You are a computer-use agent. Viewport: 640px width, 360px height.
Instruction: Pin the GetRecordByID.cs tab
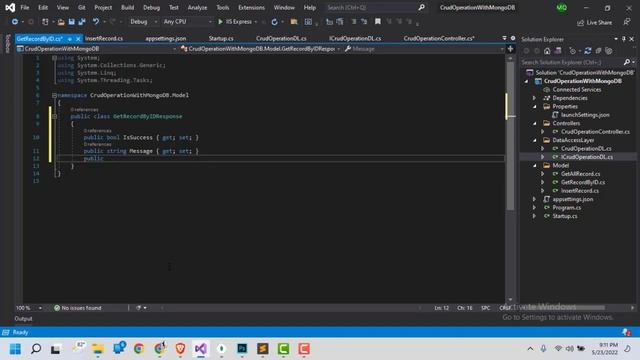(x=70, y=39)
